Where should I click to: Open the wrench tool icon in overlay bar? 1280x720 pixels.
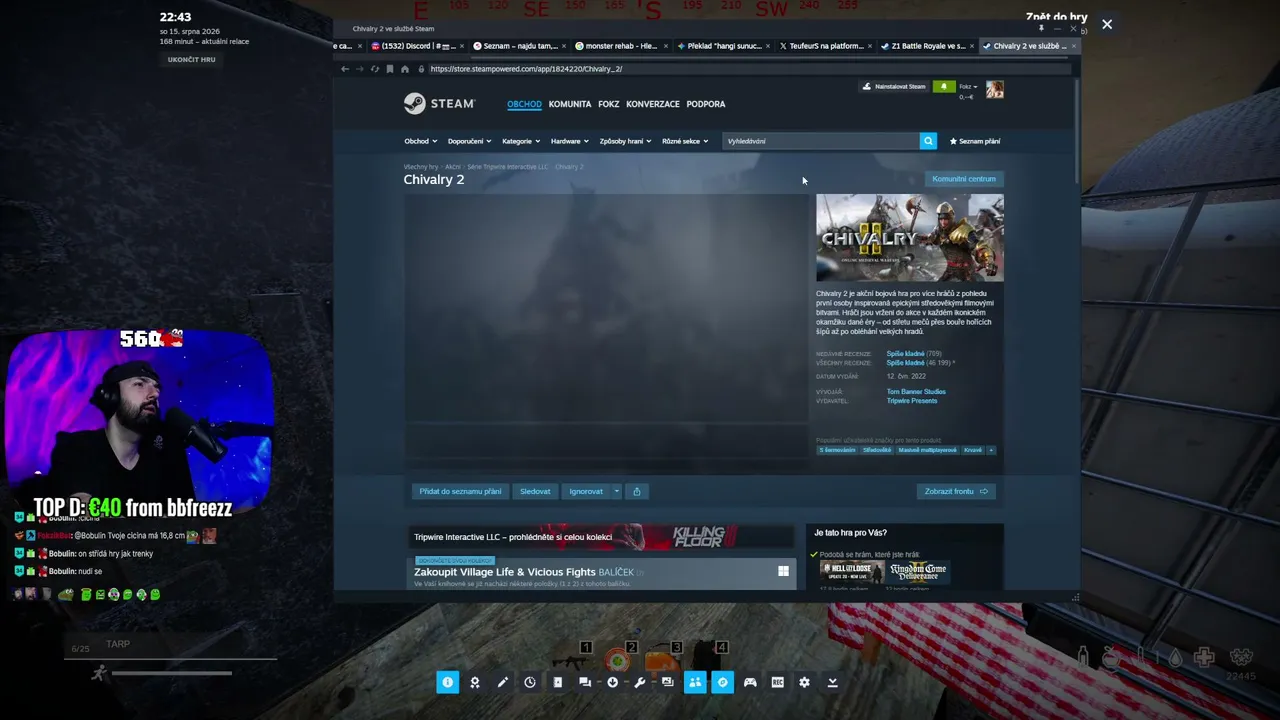[640, 682]
